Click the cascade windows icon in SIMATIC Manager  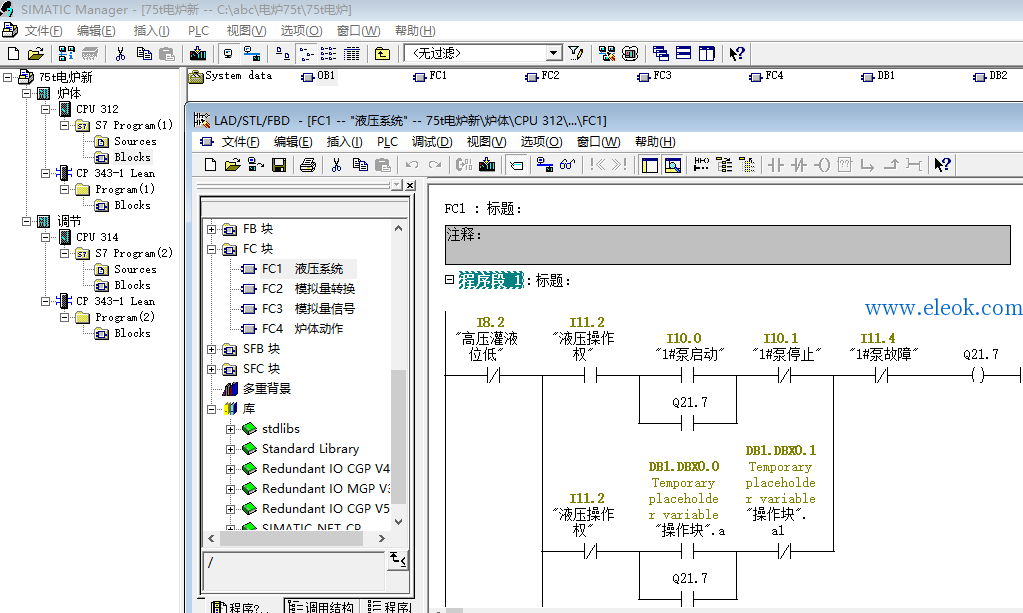[x=660, y=53]
